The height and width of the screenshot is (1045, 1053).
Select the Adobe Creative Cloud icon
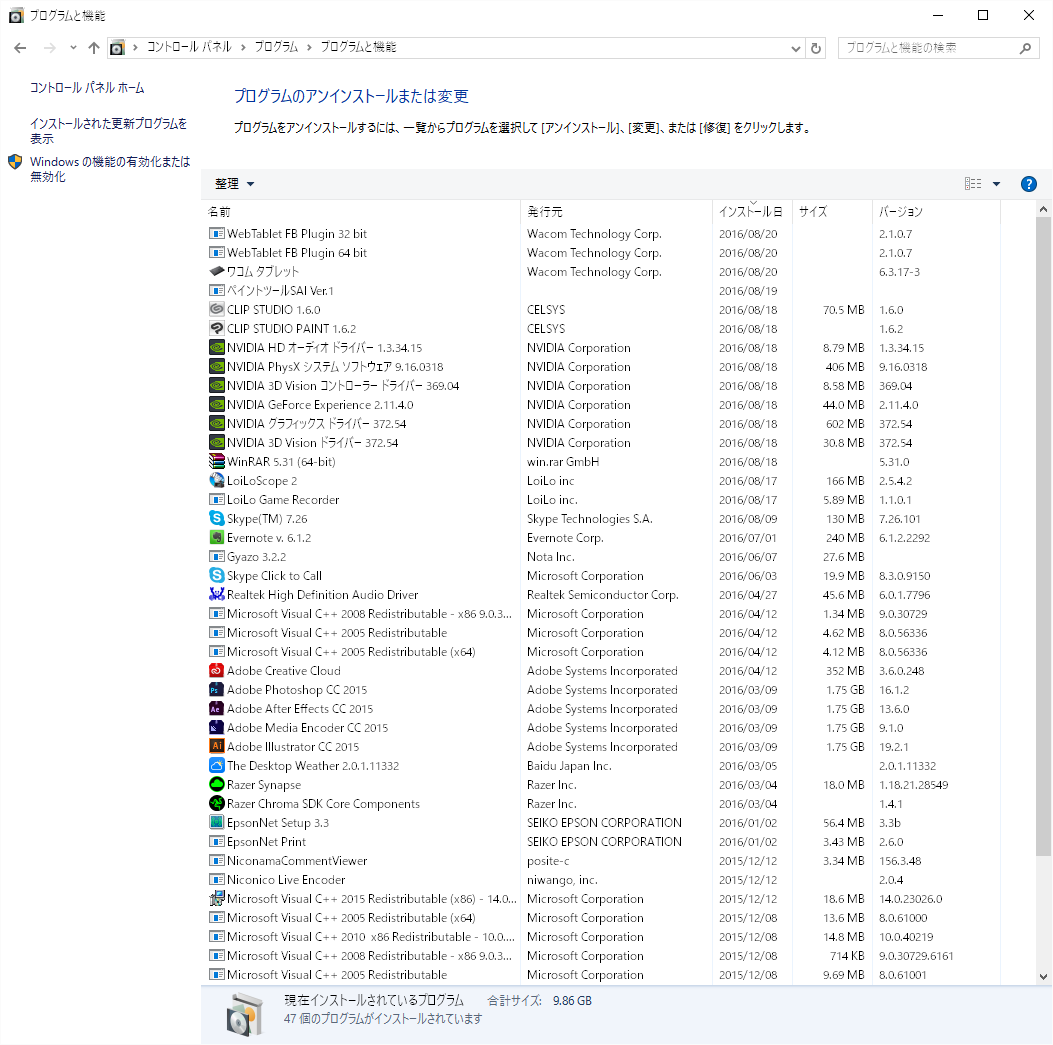pos(216,670)
